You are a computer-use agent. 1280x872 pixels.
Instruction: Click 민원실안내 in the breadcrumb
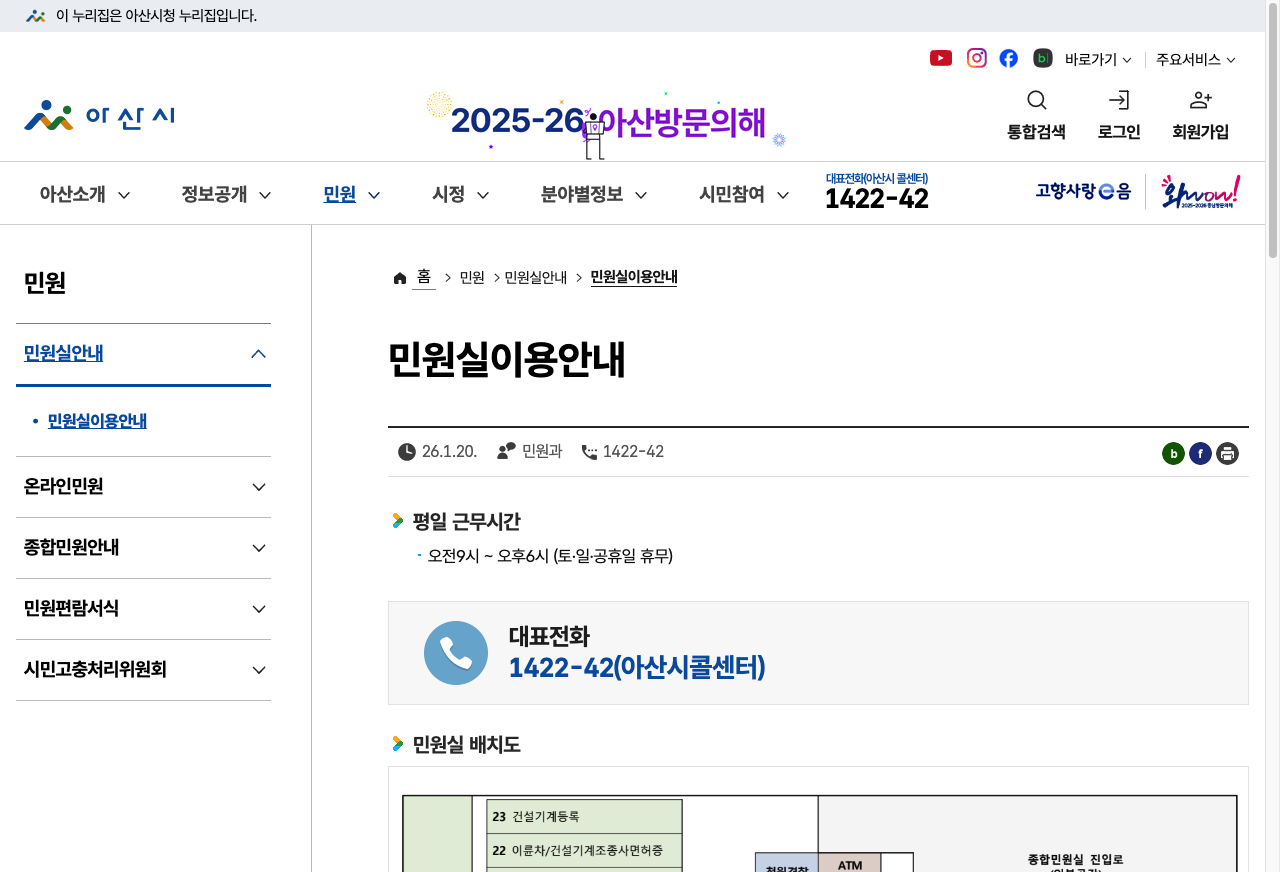click(x=536, y=278)
